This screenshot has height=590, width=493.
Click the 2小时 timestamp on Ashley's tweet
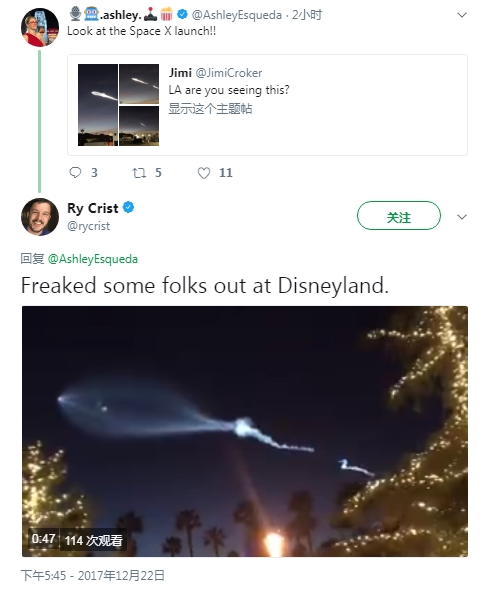point(307,15)
